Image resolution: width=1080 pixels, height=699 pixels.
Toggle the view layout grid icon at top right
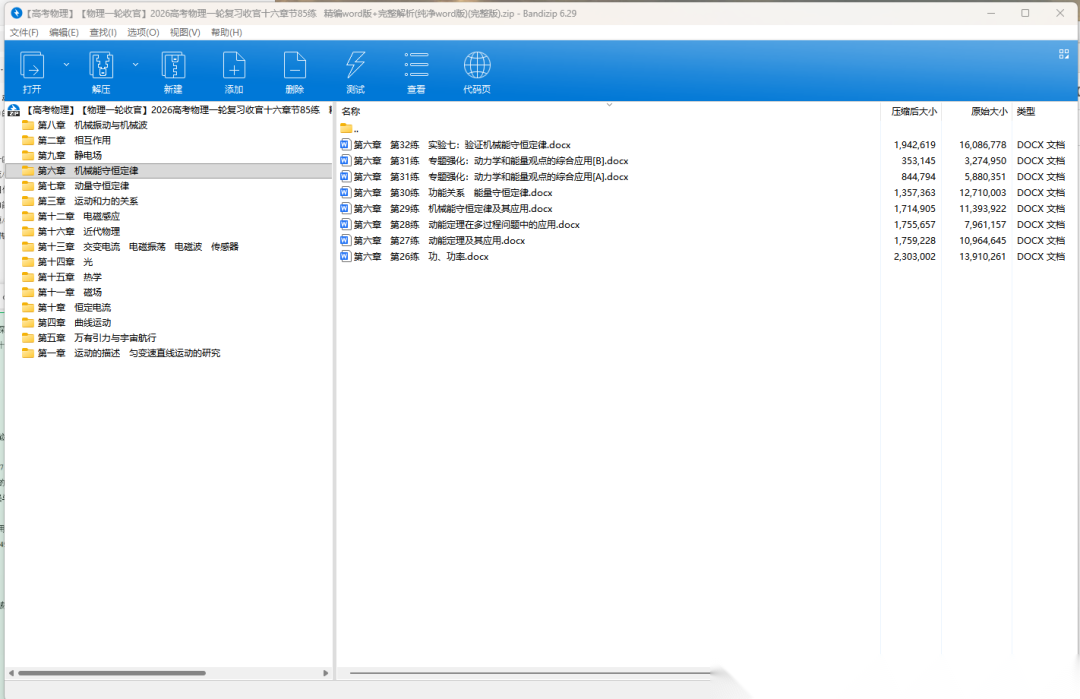pyautogui.click(x=1064, y=55)
